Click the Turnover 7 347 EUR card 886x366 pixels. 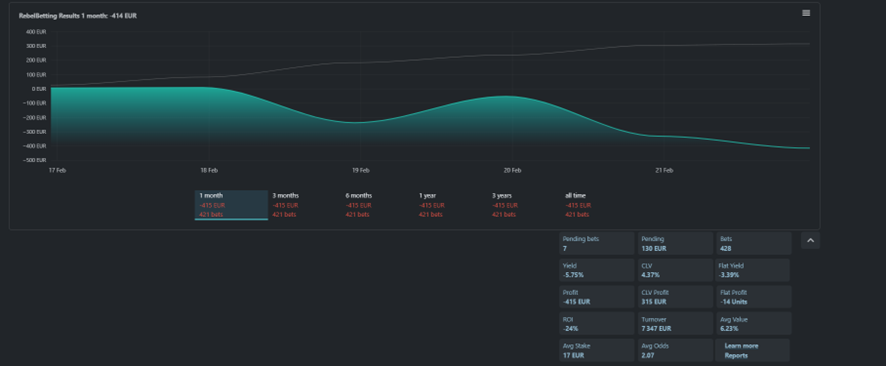click(675, 324)
